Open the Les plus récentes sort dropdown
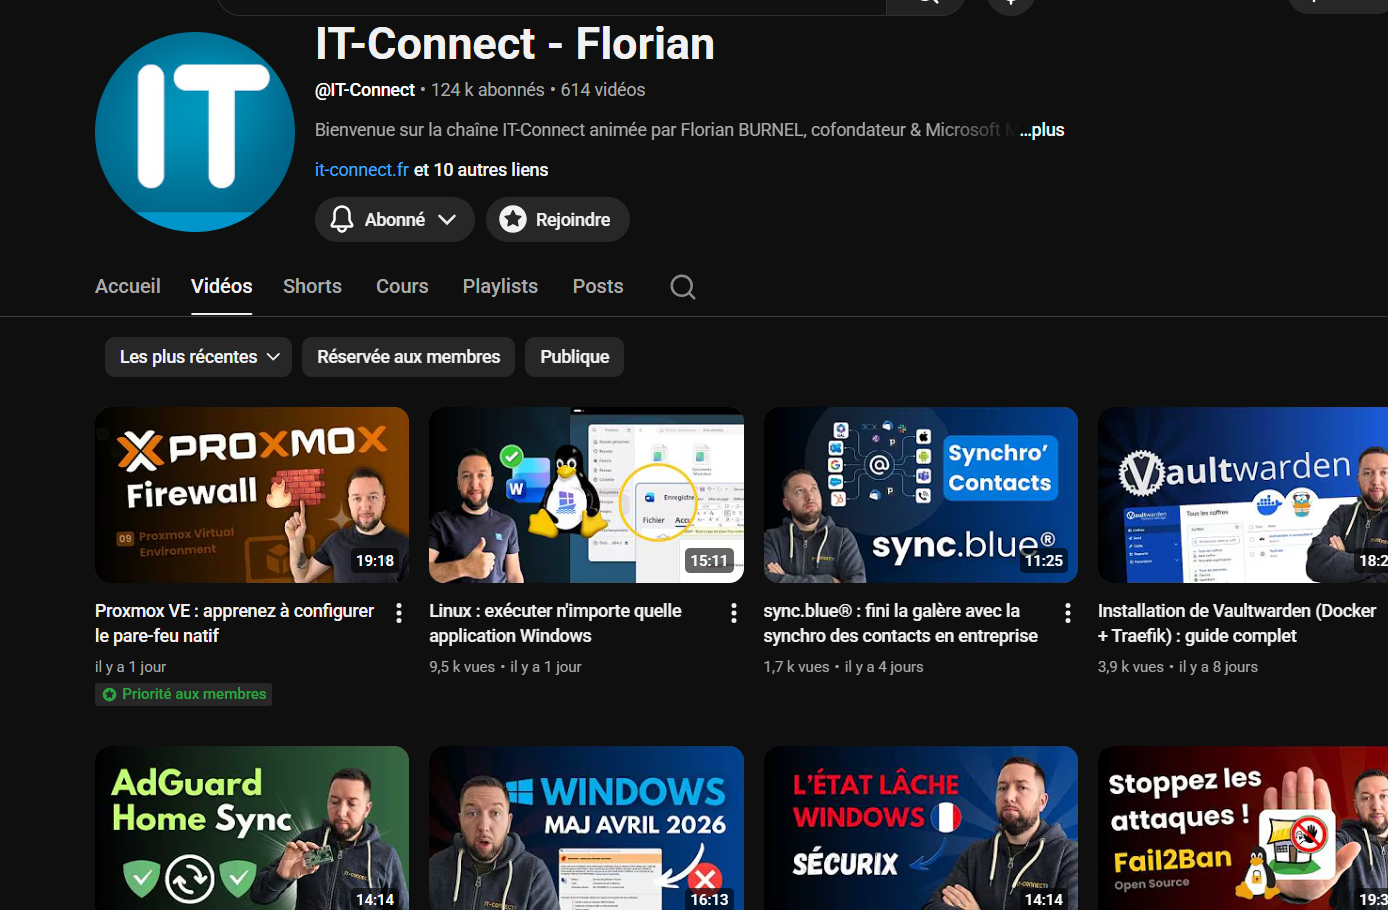This screenshot has height=910, width=1388. point(198,357)
